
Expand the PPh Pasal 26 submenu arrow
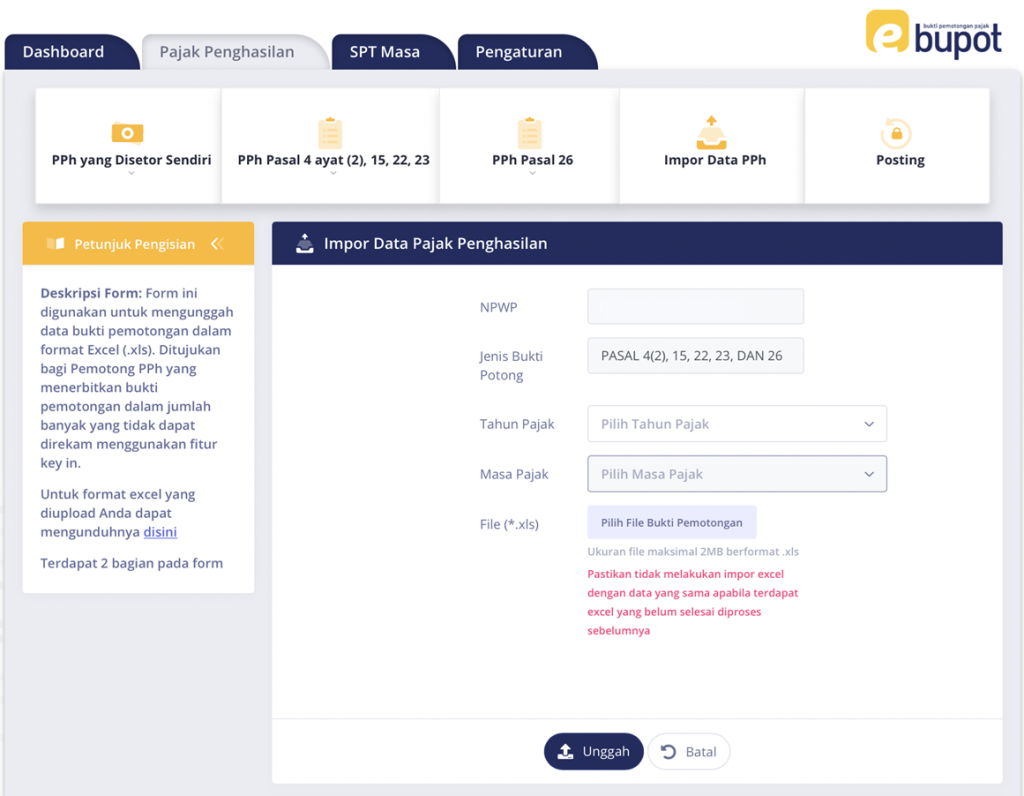click(x=532, y=174)
